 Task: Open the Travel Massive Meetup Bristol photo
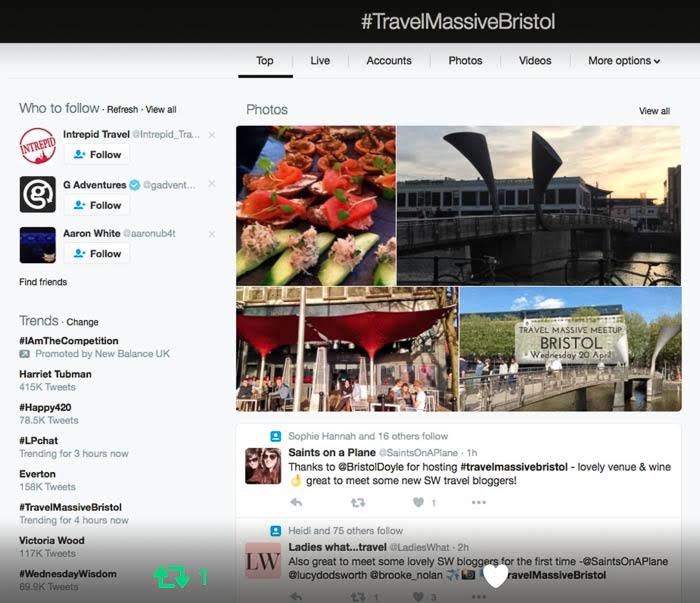pos(571,349)
